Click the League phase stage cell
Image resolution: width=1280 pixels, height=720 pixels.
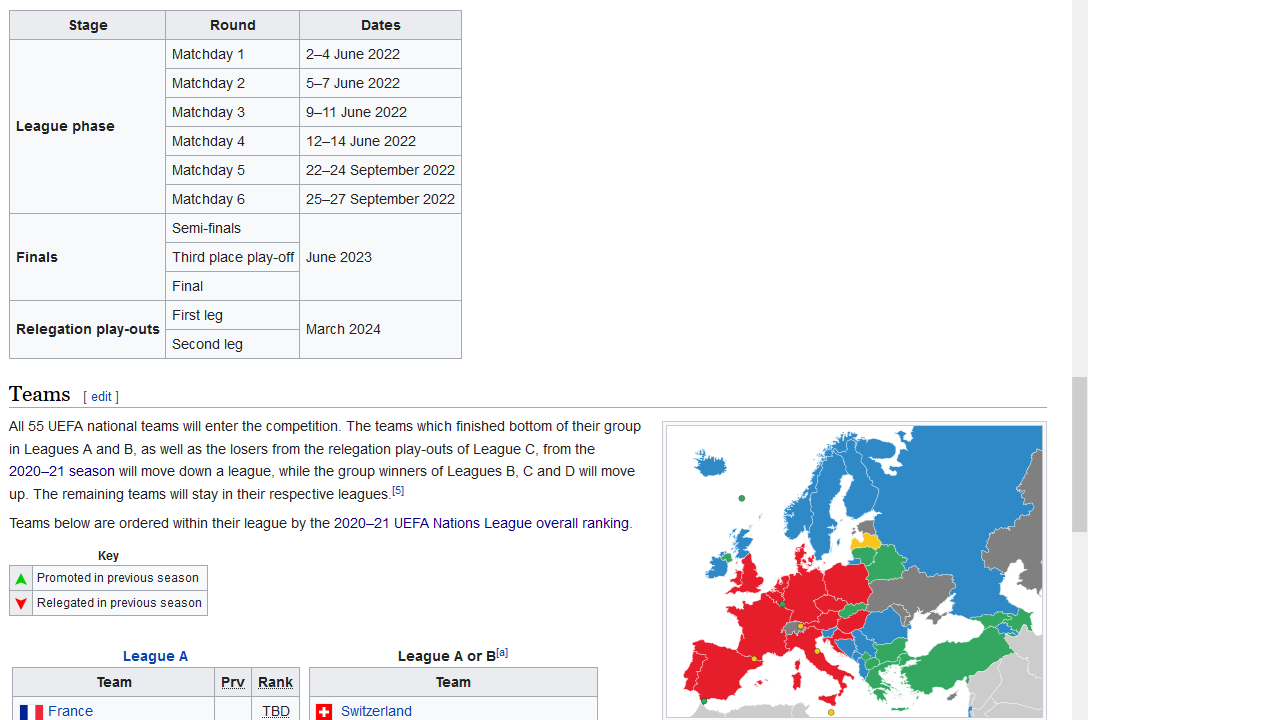[x=87, y=126]
